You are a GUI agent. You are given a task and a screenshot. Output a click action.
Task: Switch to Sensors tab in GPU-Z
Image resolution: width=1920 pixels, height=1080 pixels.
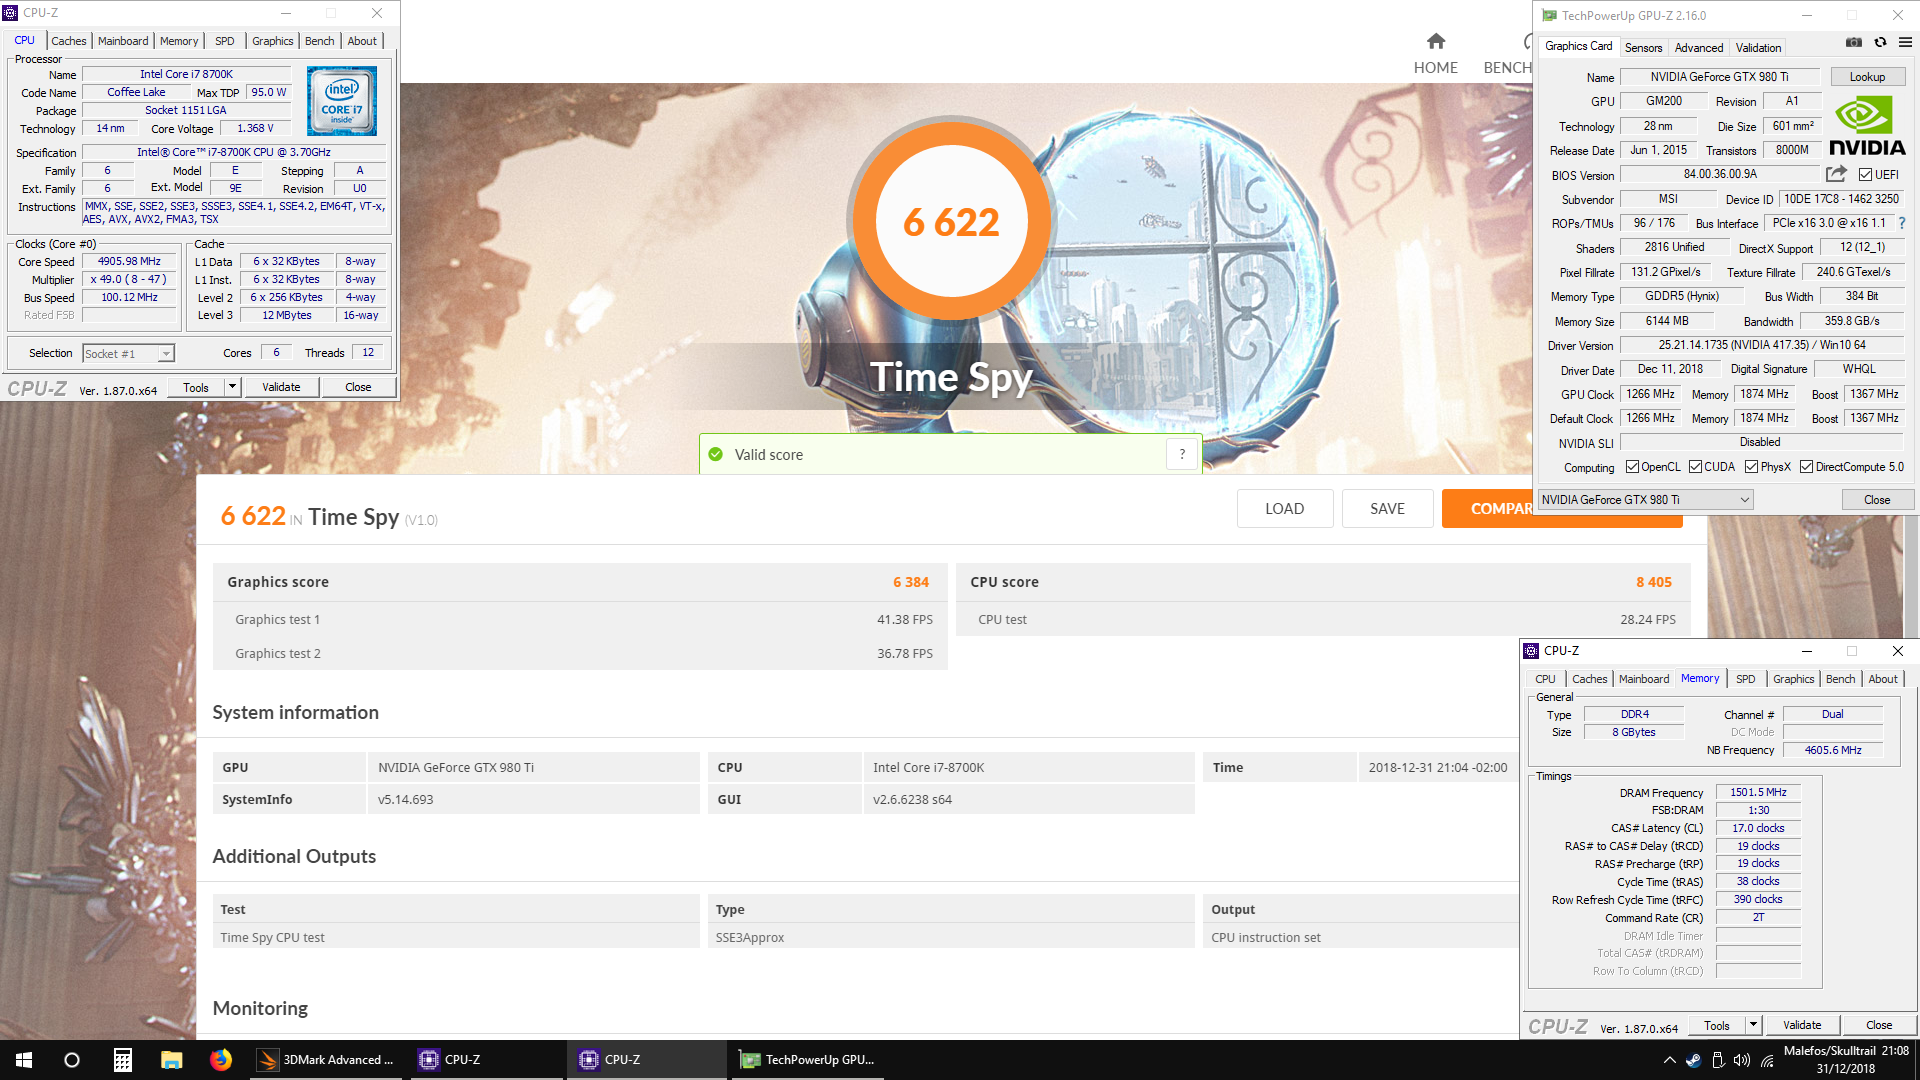coord(1643,48)
